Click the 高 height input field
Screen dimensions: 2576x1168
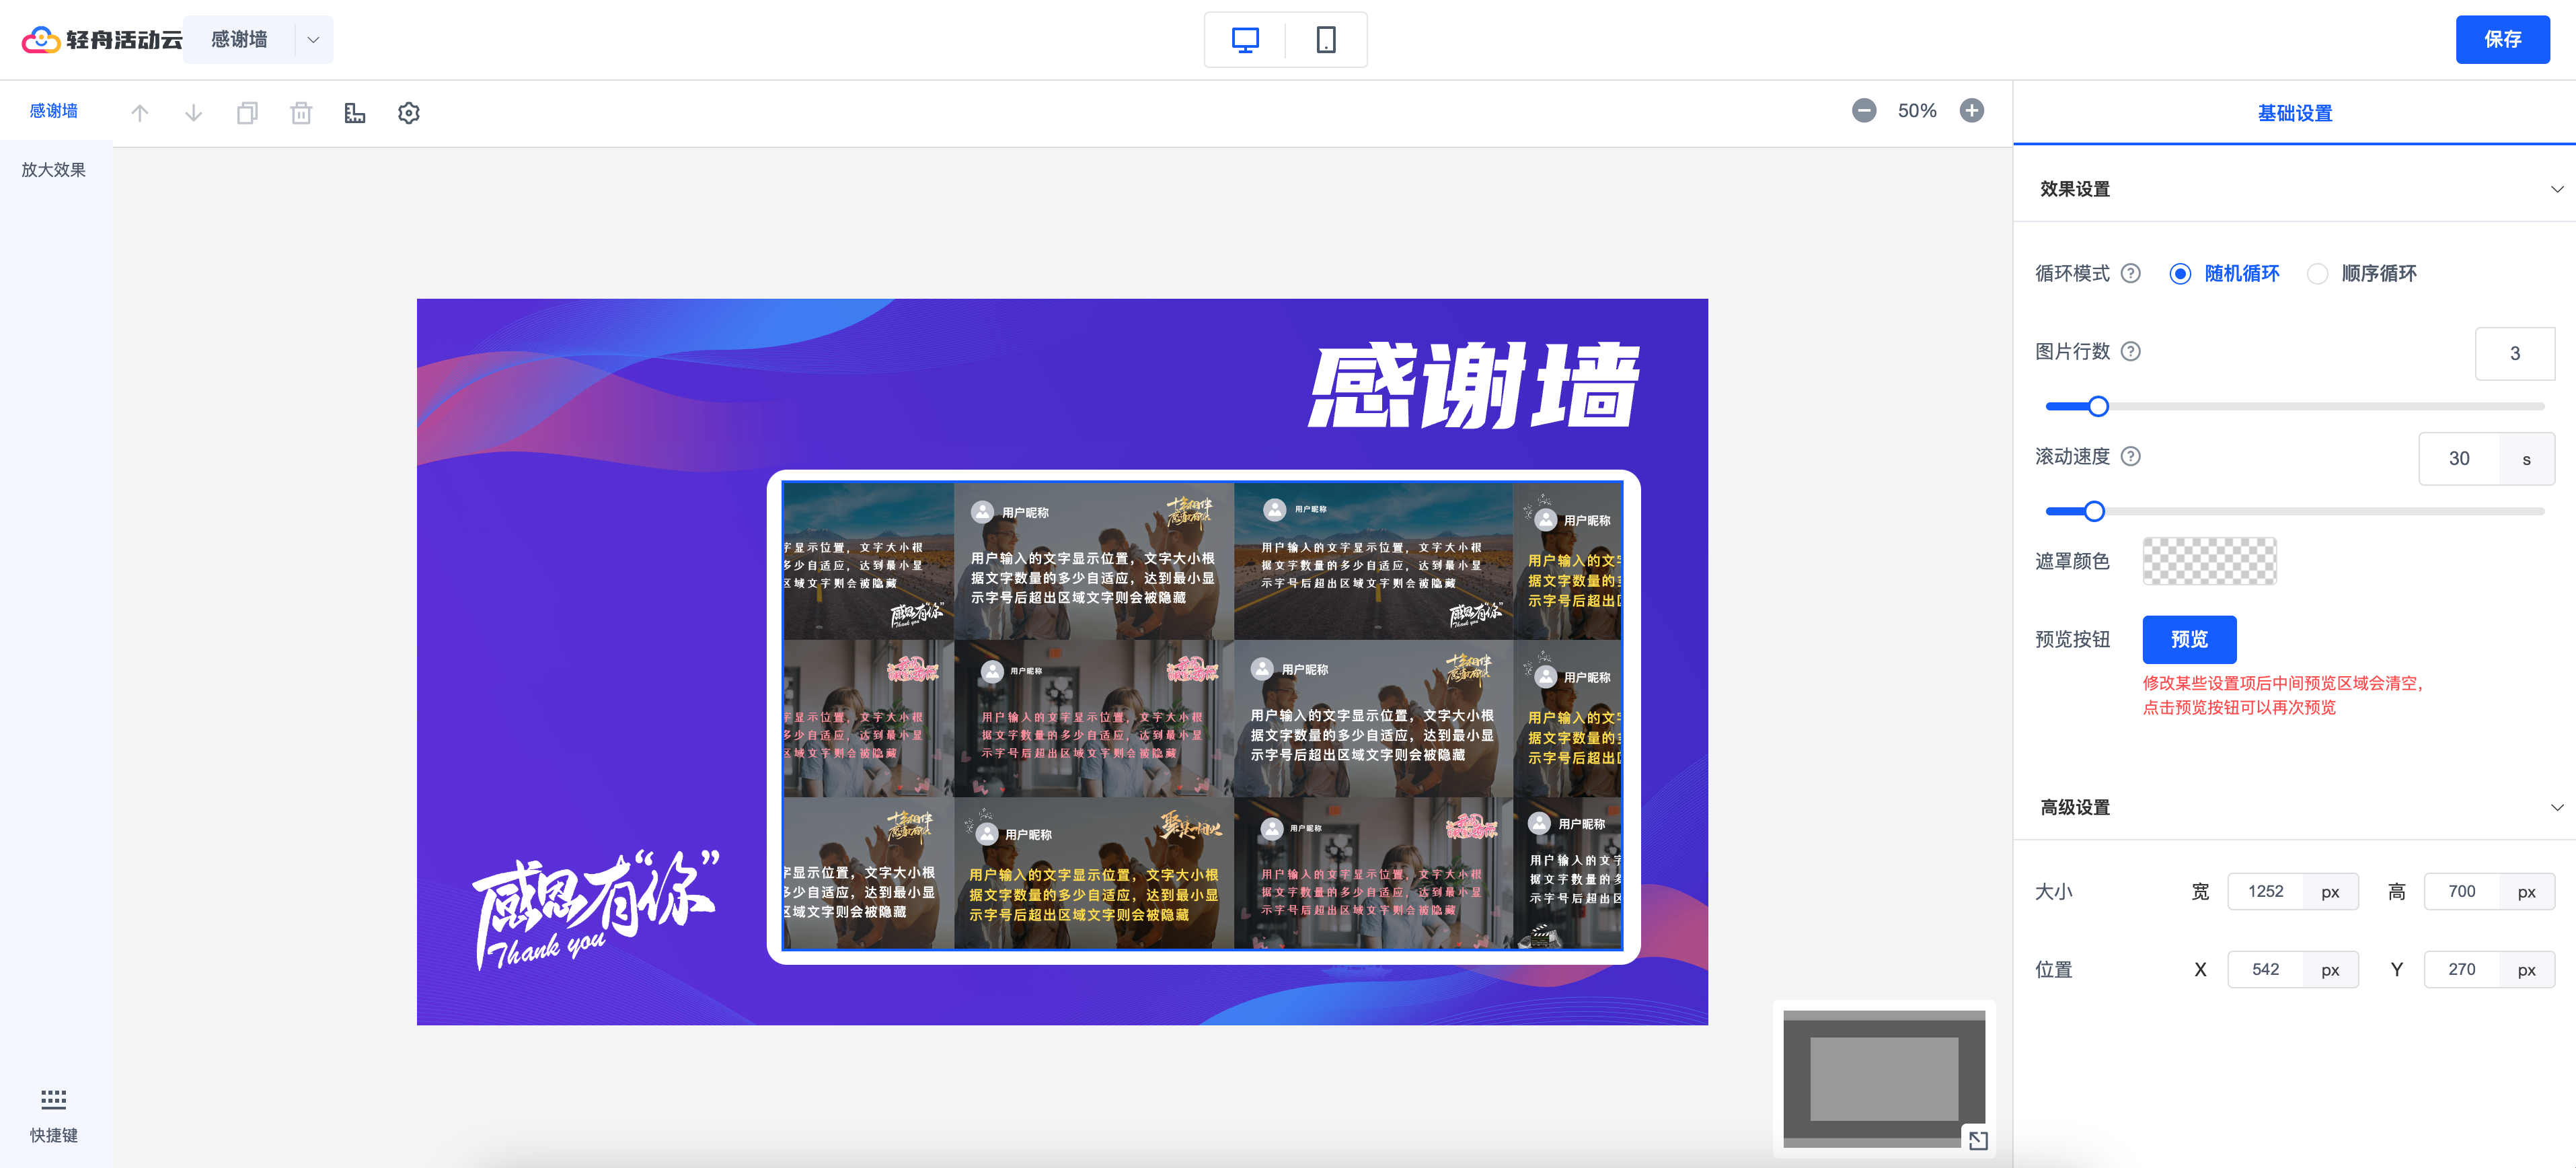coord(2461,891)
